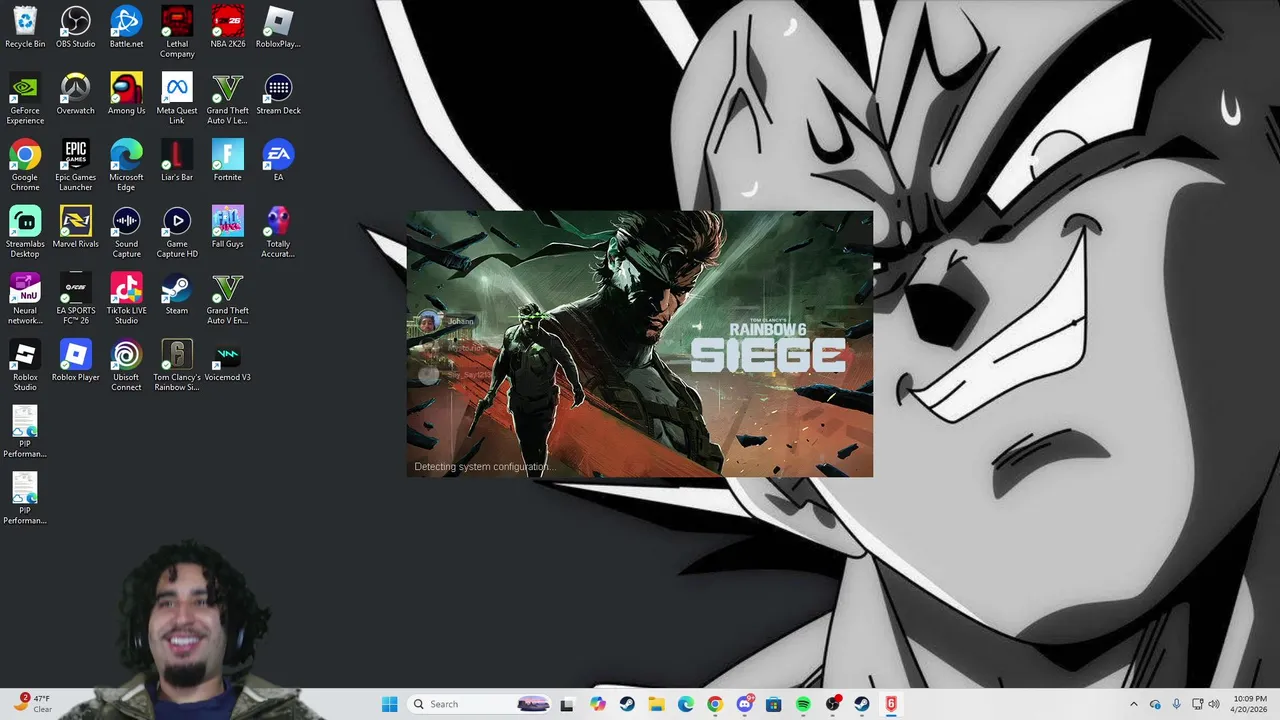The width and height of the screenshot is (1280, 720).
Task: Select the Lethal Company desktop icon
Action: 177,31
